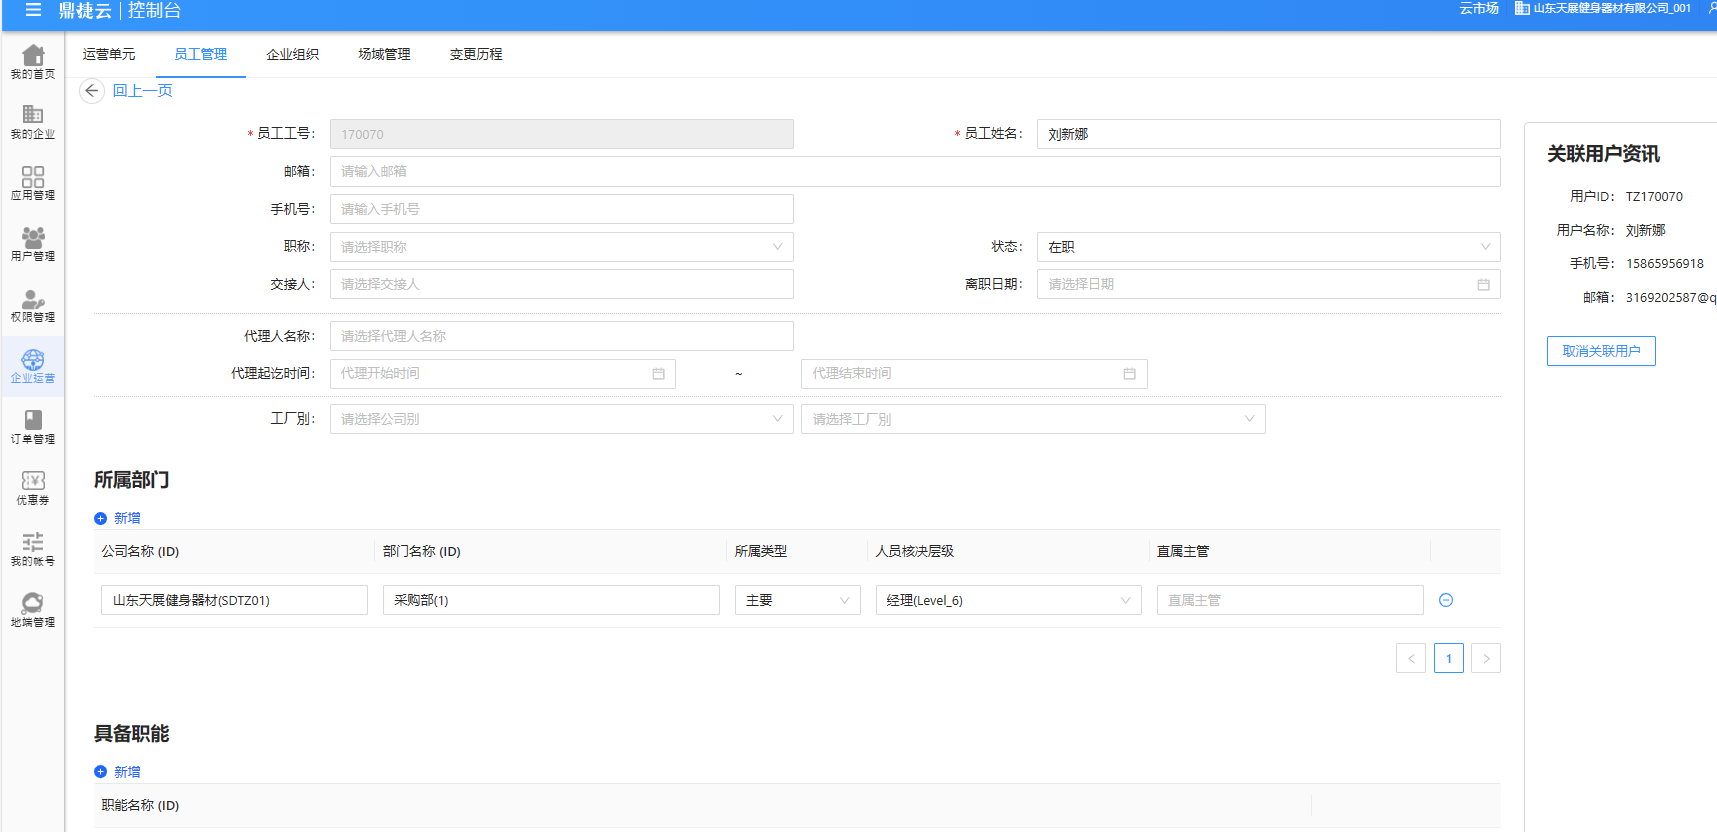Click the 员工工号 field 170070

coord(562,134)
